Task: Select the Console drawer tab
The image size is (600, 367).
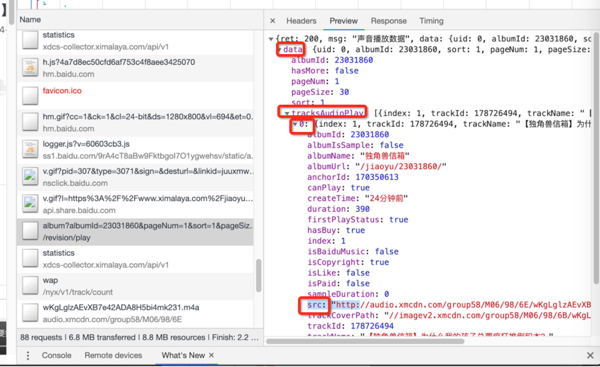Action: (x=57, y=355)
